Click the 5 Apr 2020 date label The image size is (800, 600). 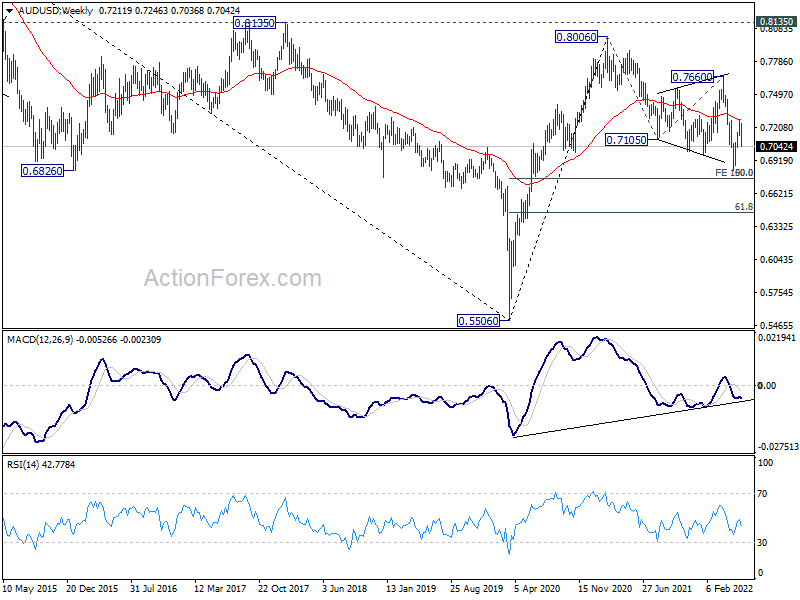click(x=537, y=589)
